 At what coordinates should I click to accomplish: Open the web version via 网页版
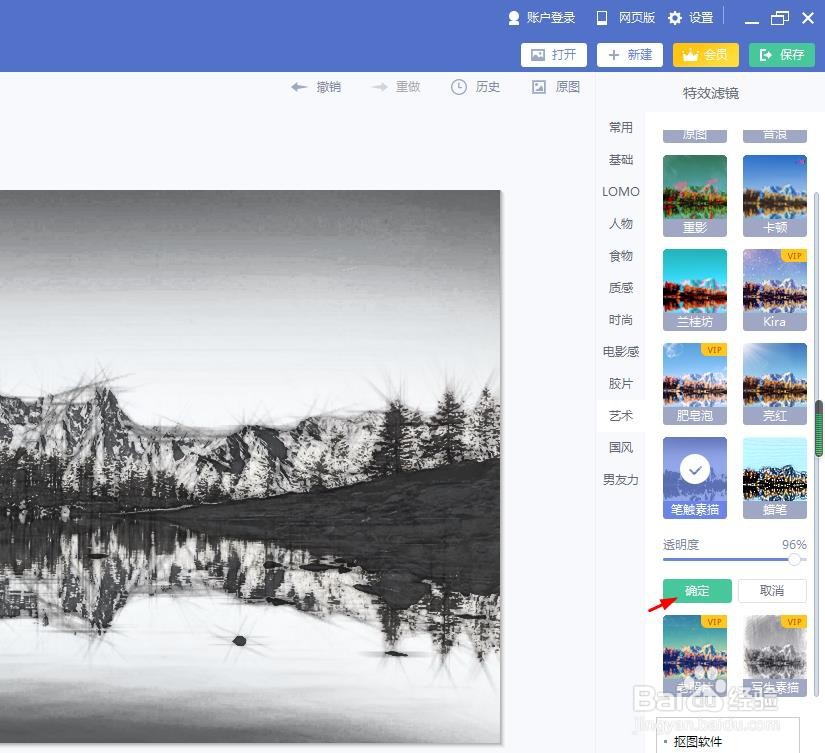[x=626, y=18]
